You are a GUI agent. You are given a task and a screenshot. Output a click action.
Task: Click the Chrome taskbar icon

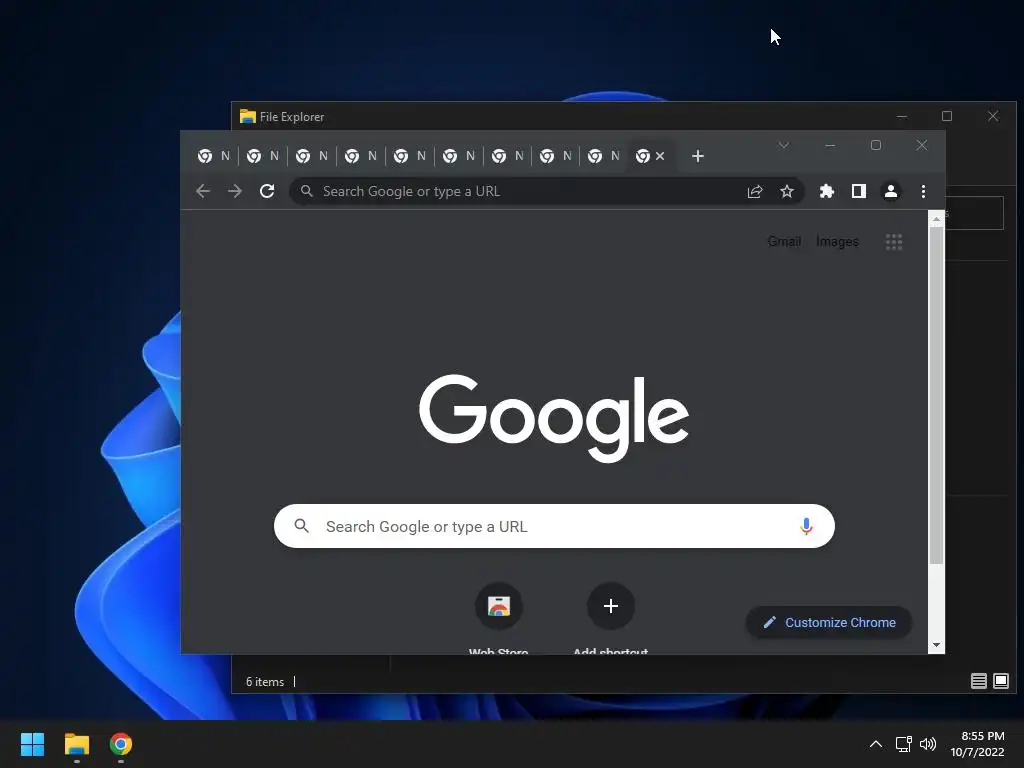coord(121,744)
